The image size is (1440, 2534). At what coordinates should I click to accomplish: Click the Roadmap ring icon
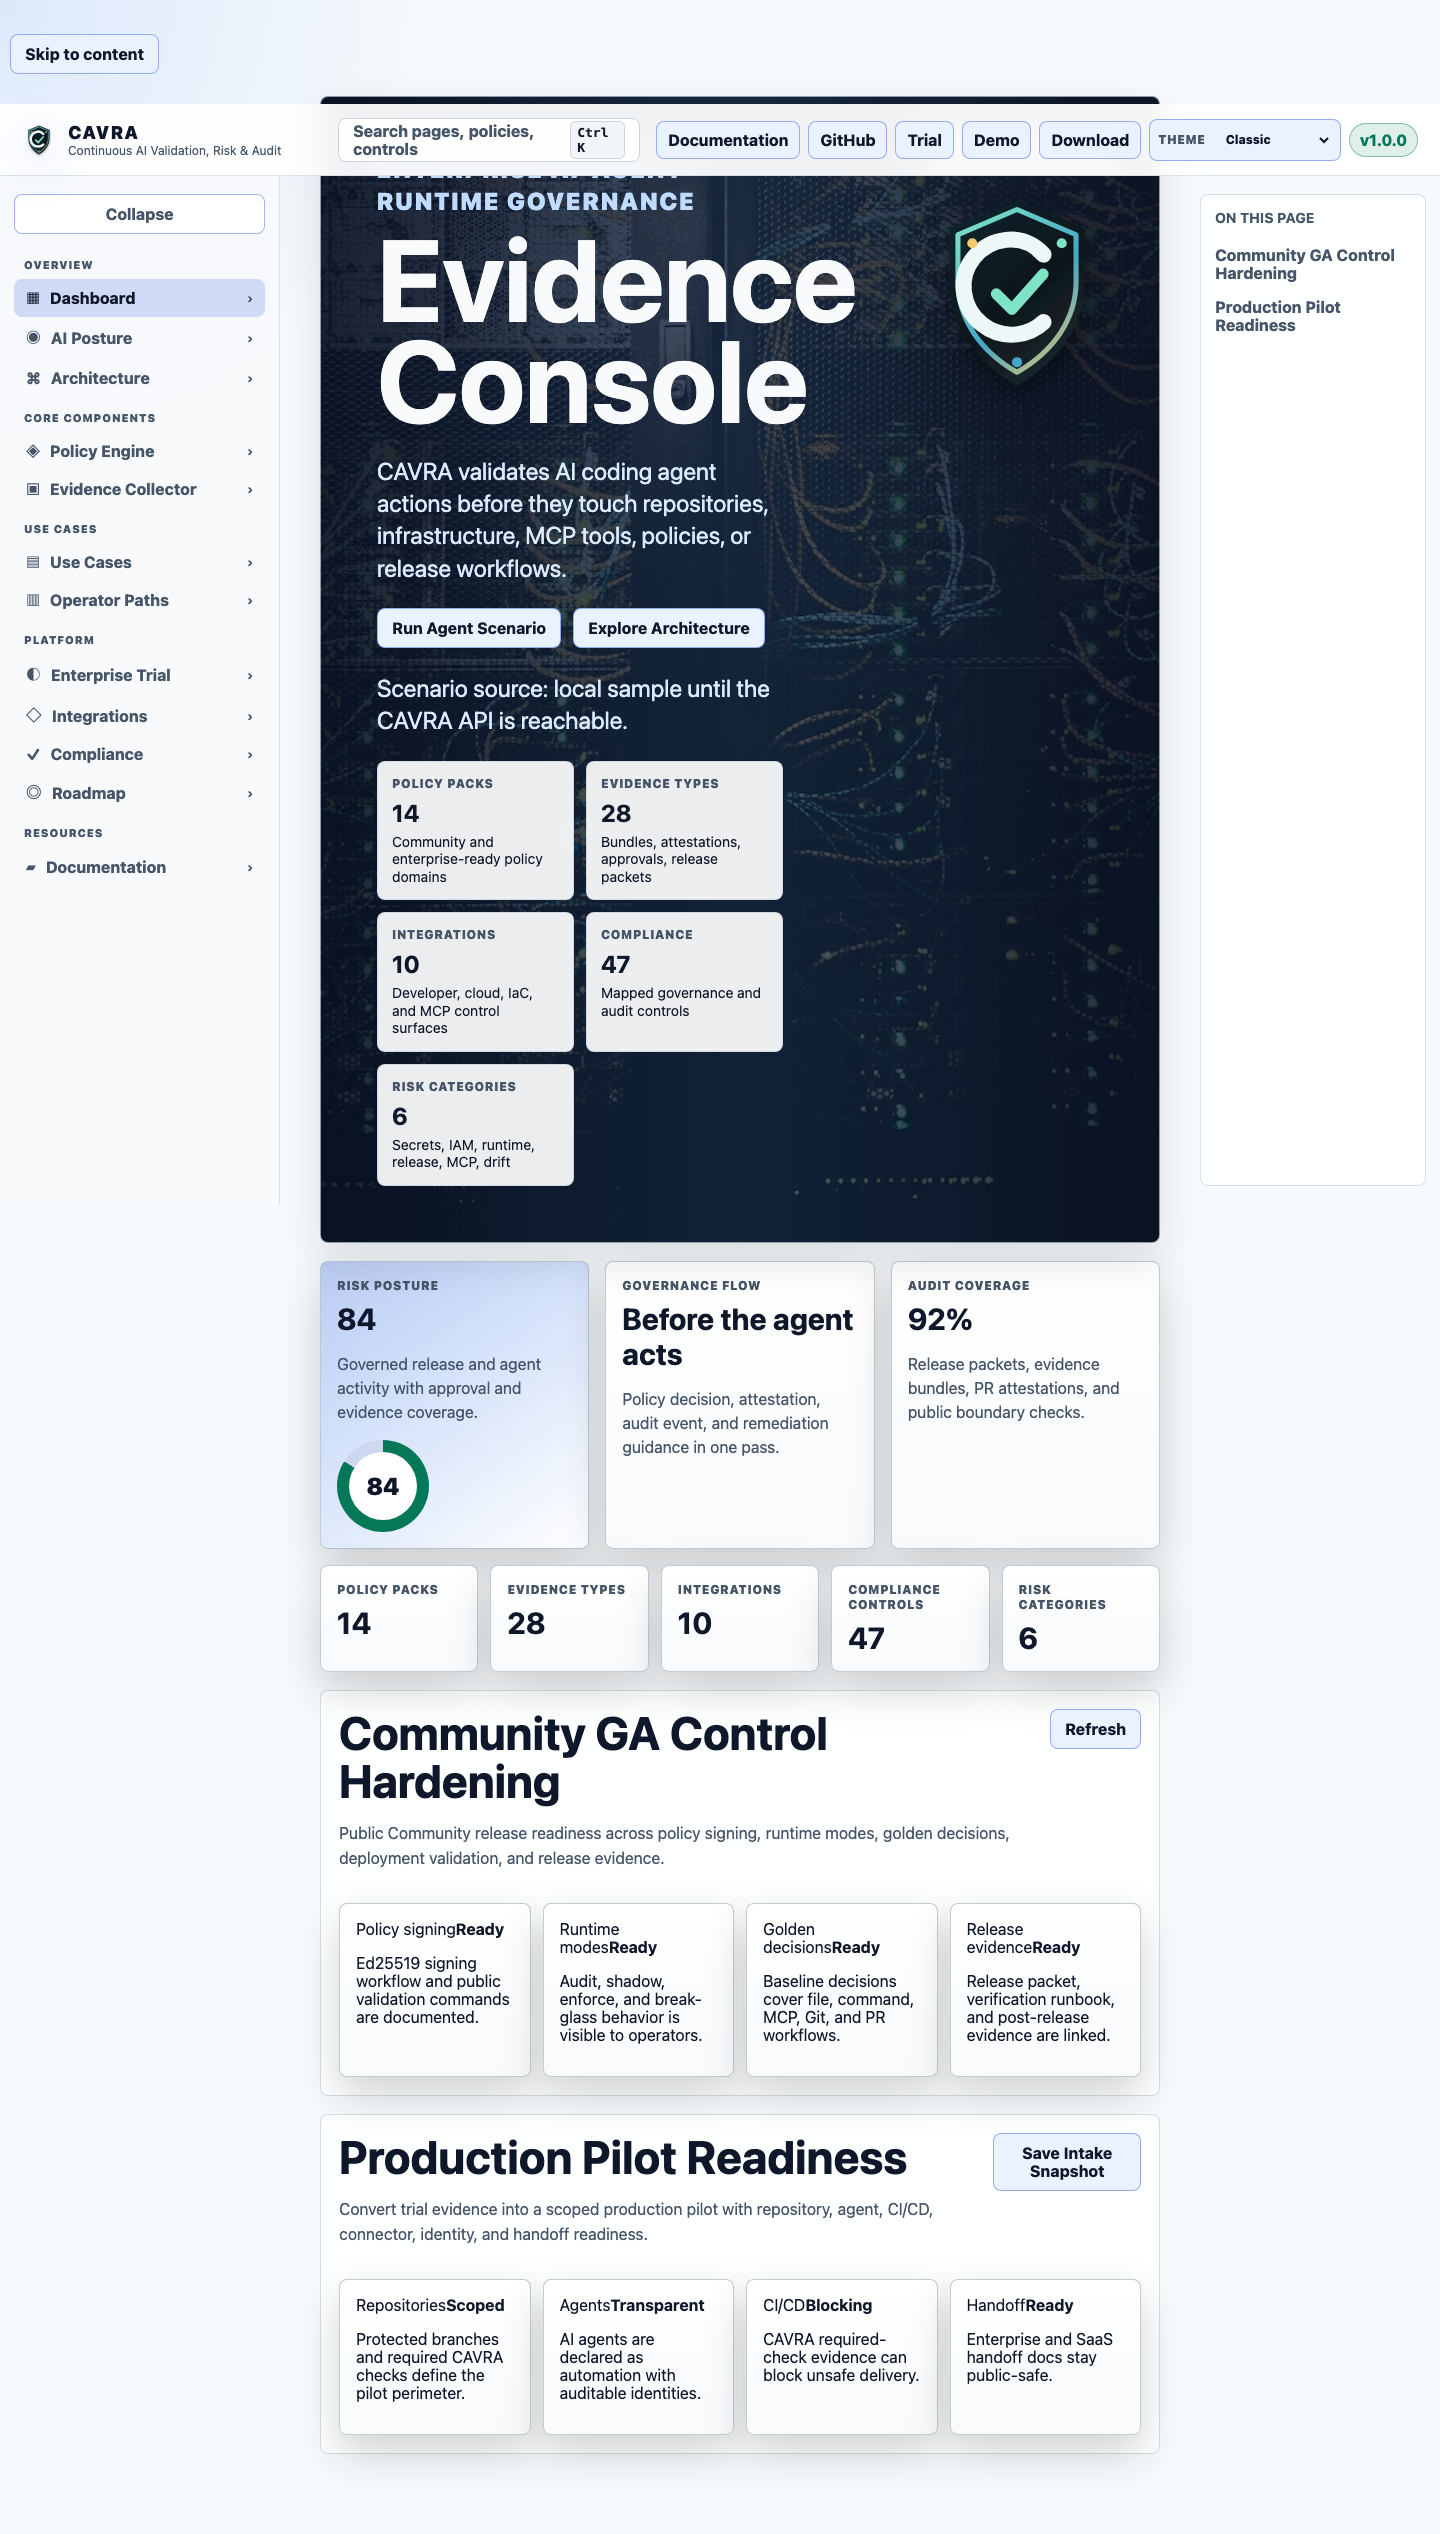coord(34,792)
